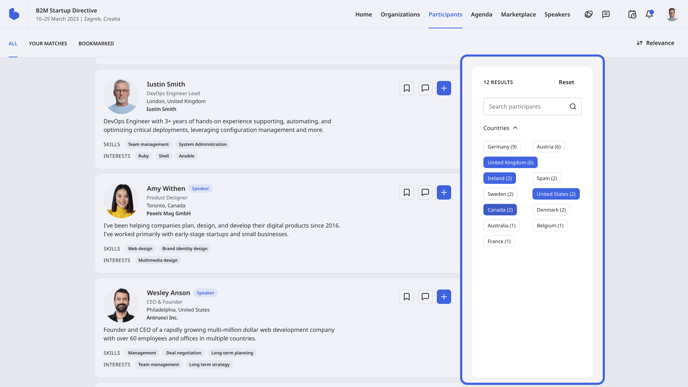Click Wesley Anson's profile photo

[121, 305]
